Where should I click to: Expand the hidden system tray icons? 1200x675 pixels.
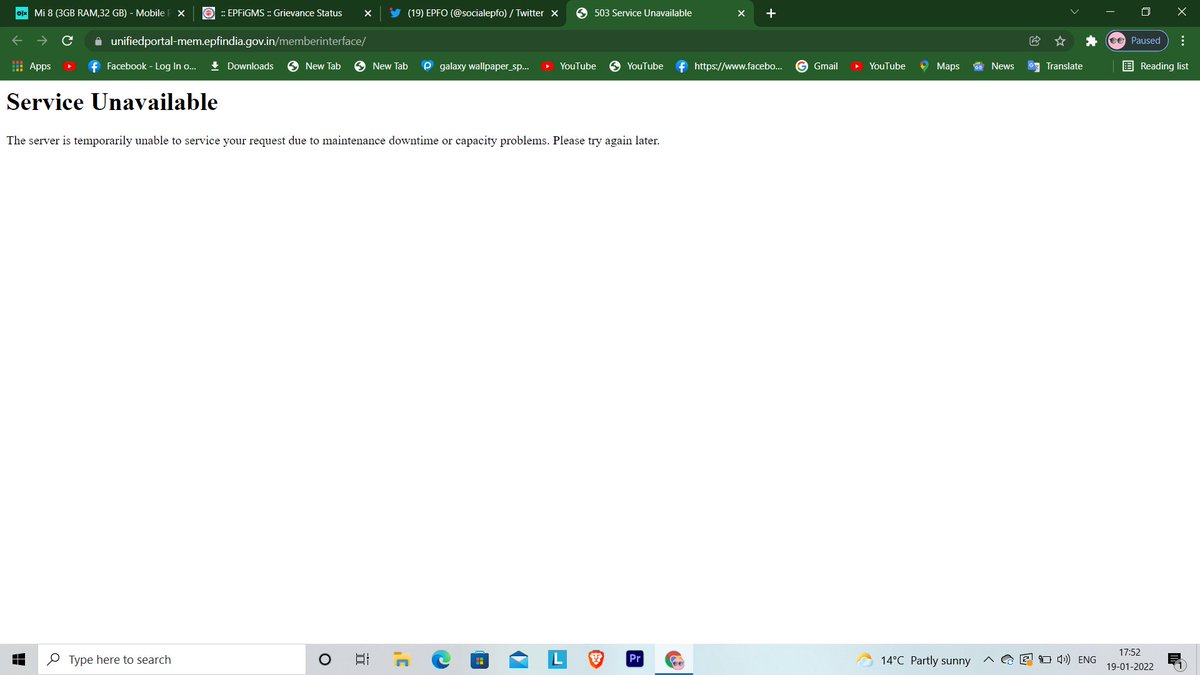point(988,660)
